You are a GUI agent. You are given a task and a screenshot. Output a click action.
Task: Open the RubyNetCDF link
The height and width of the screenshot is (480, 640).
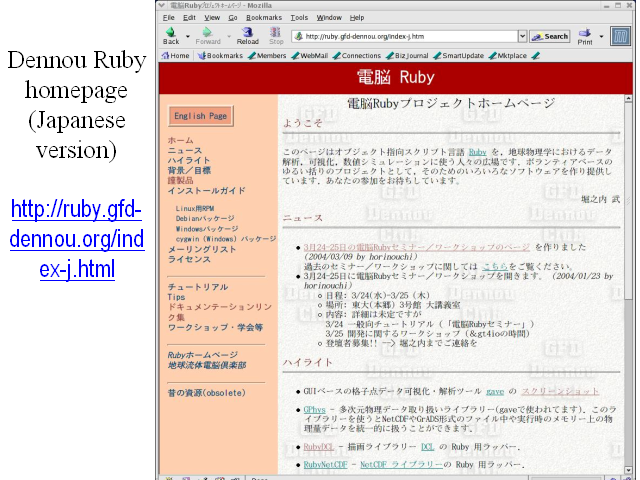(325, 464)
